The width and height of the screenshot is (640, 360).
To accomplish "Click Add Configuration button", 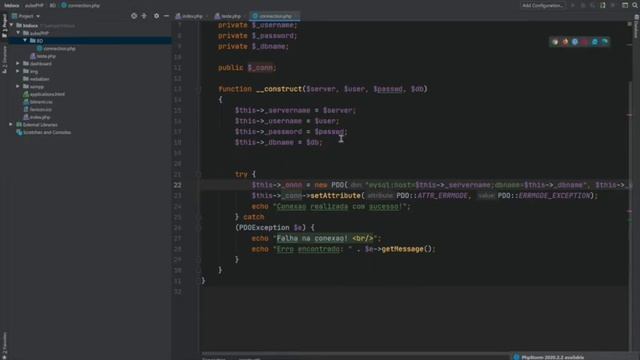I will 542,5.
